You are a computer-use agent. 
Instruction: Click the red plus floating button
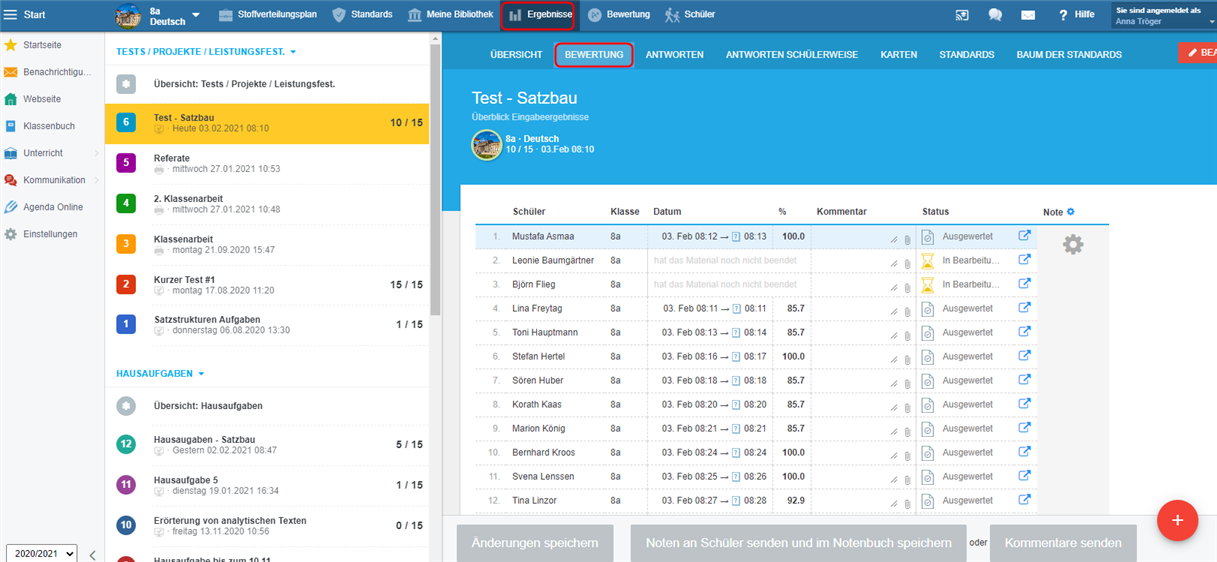click(x=1177, y=520)
